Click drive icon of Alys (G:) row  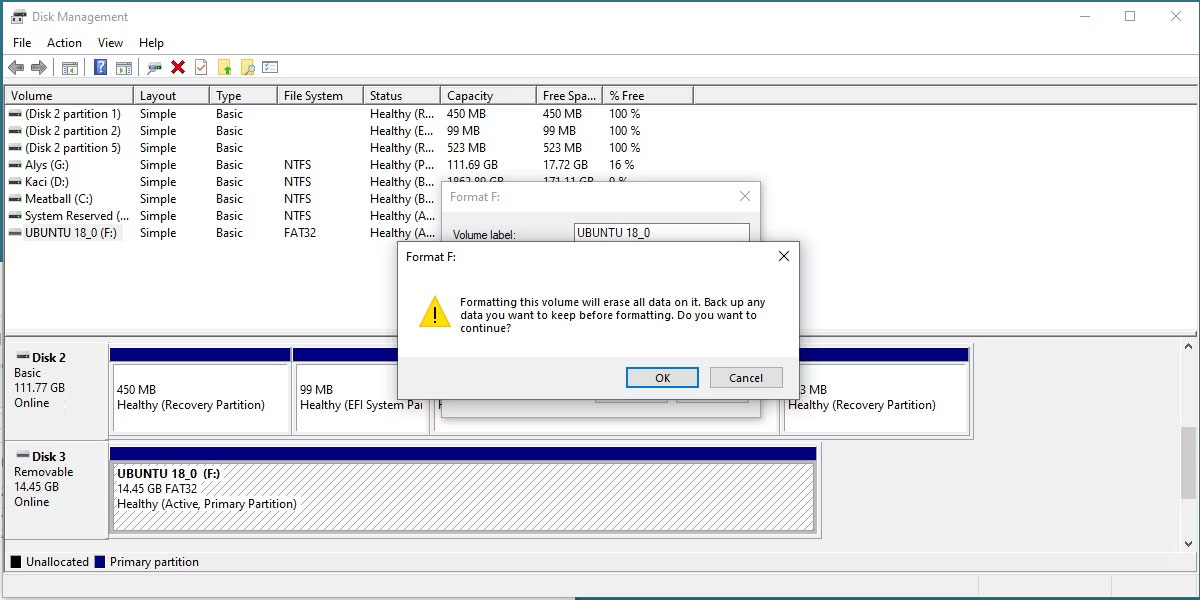coord(15,165)
